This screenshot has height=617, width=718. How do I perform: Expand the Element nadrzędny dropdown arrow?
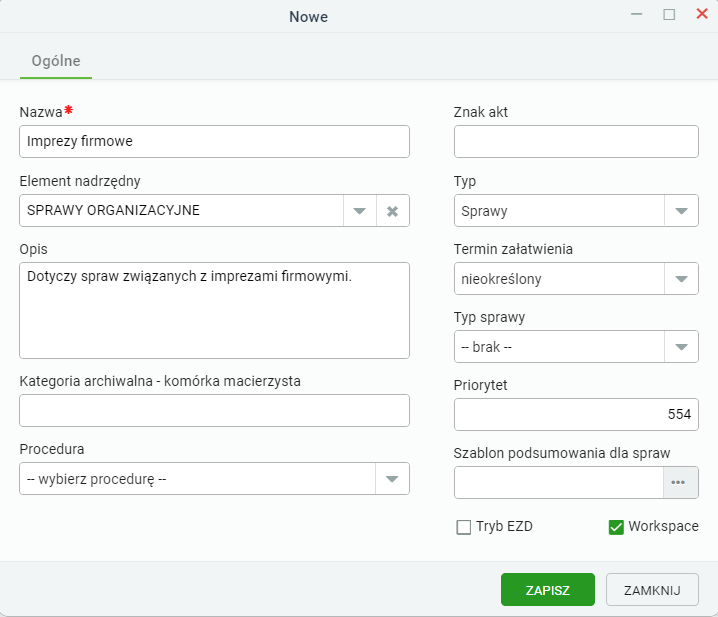[359, 211]
